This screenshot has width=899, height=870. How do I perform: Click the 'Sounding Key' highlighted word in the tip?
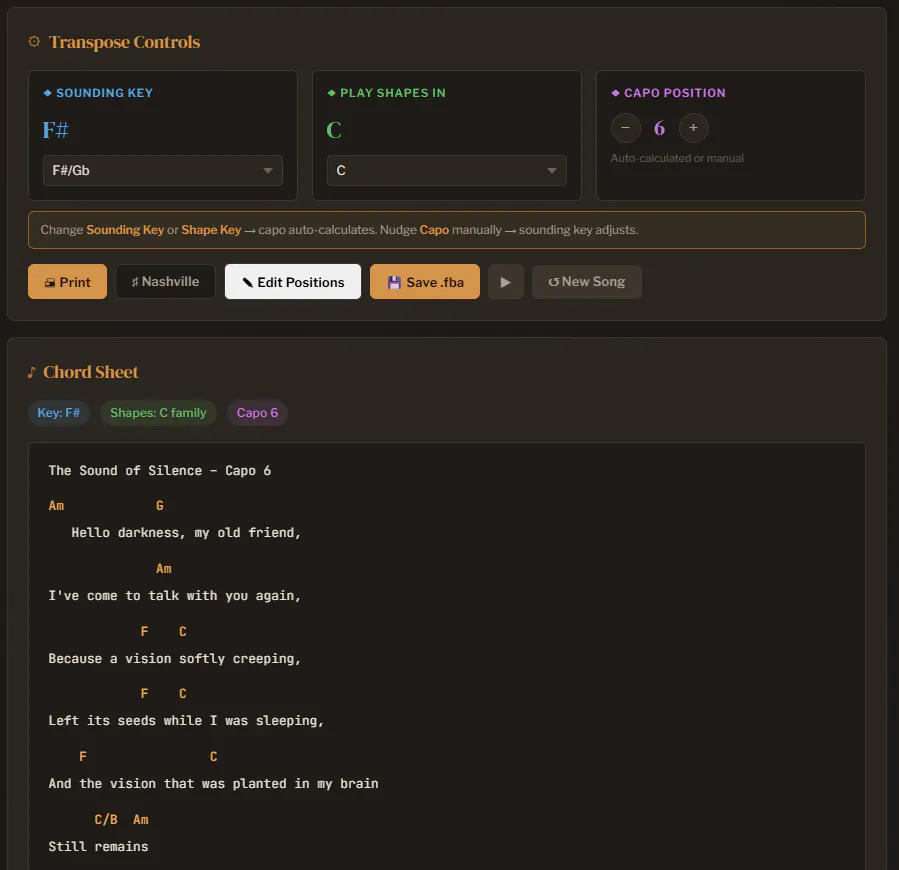pos(125,230)
